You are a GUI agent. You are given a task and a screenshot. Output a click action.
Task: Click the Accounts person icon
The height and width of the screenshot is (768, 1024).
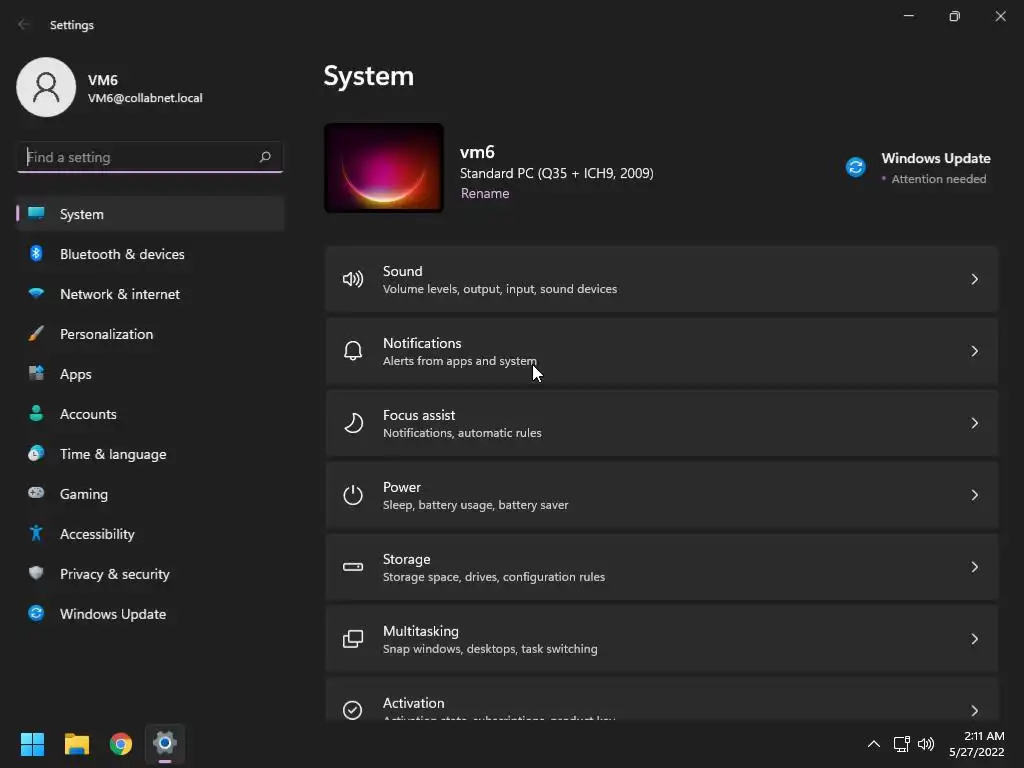click(x=37, y=413)
